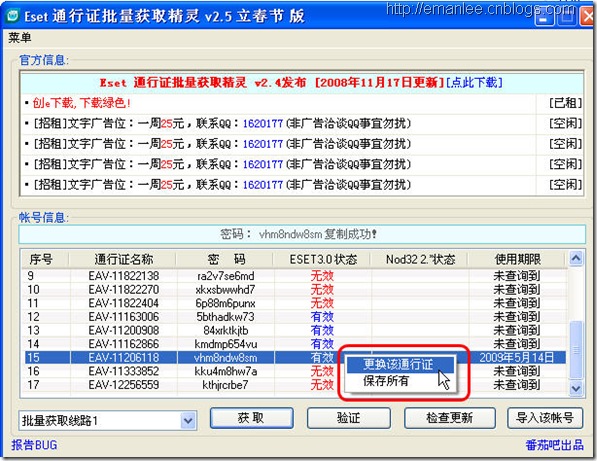Click the 导入该帐号 button
Screen dimensions: 597x461
click(x=545, y=418)
